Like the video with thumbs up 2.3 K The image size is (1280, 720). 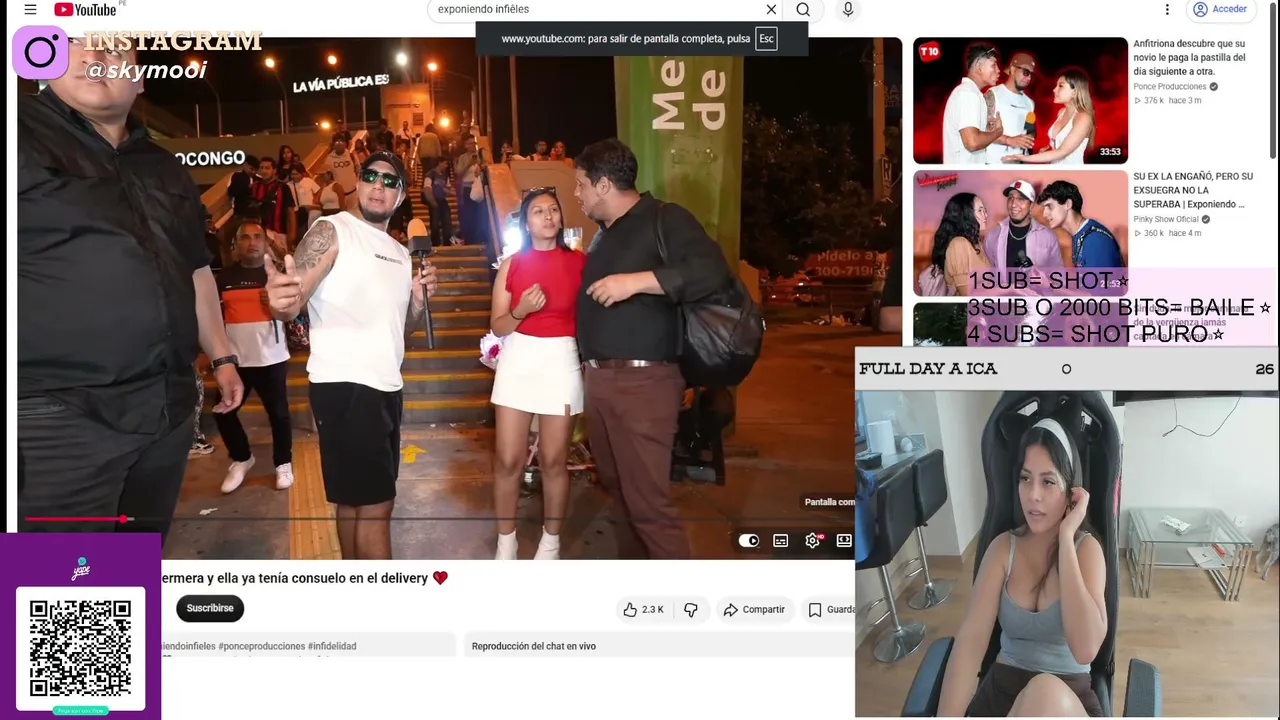click(x=643, y=610)
